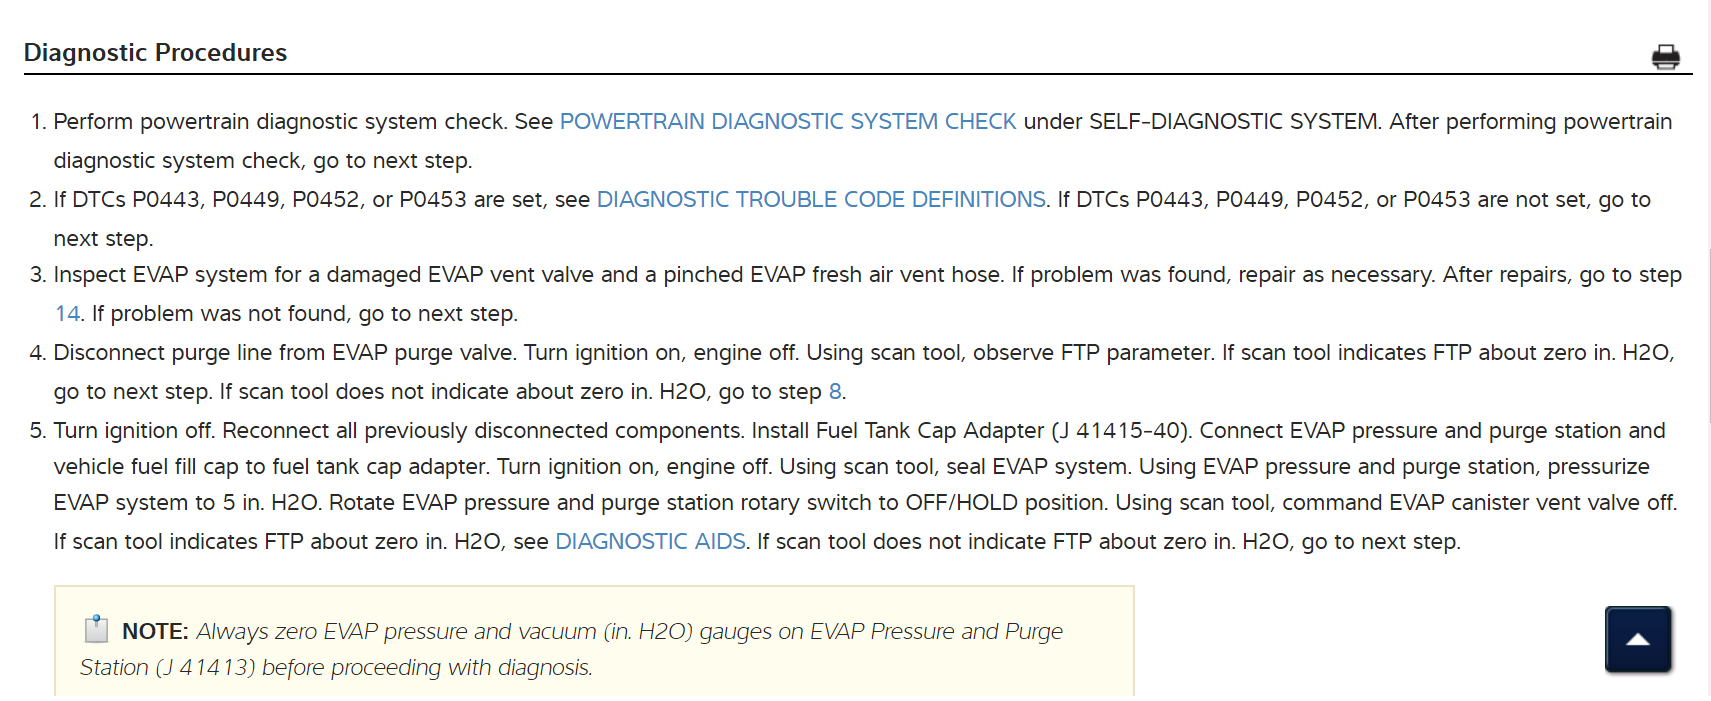Click step 5 text 'Turn ignition off'

point(135,431)
